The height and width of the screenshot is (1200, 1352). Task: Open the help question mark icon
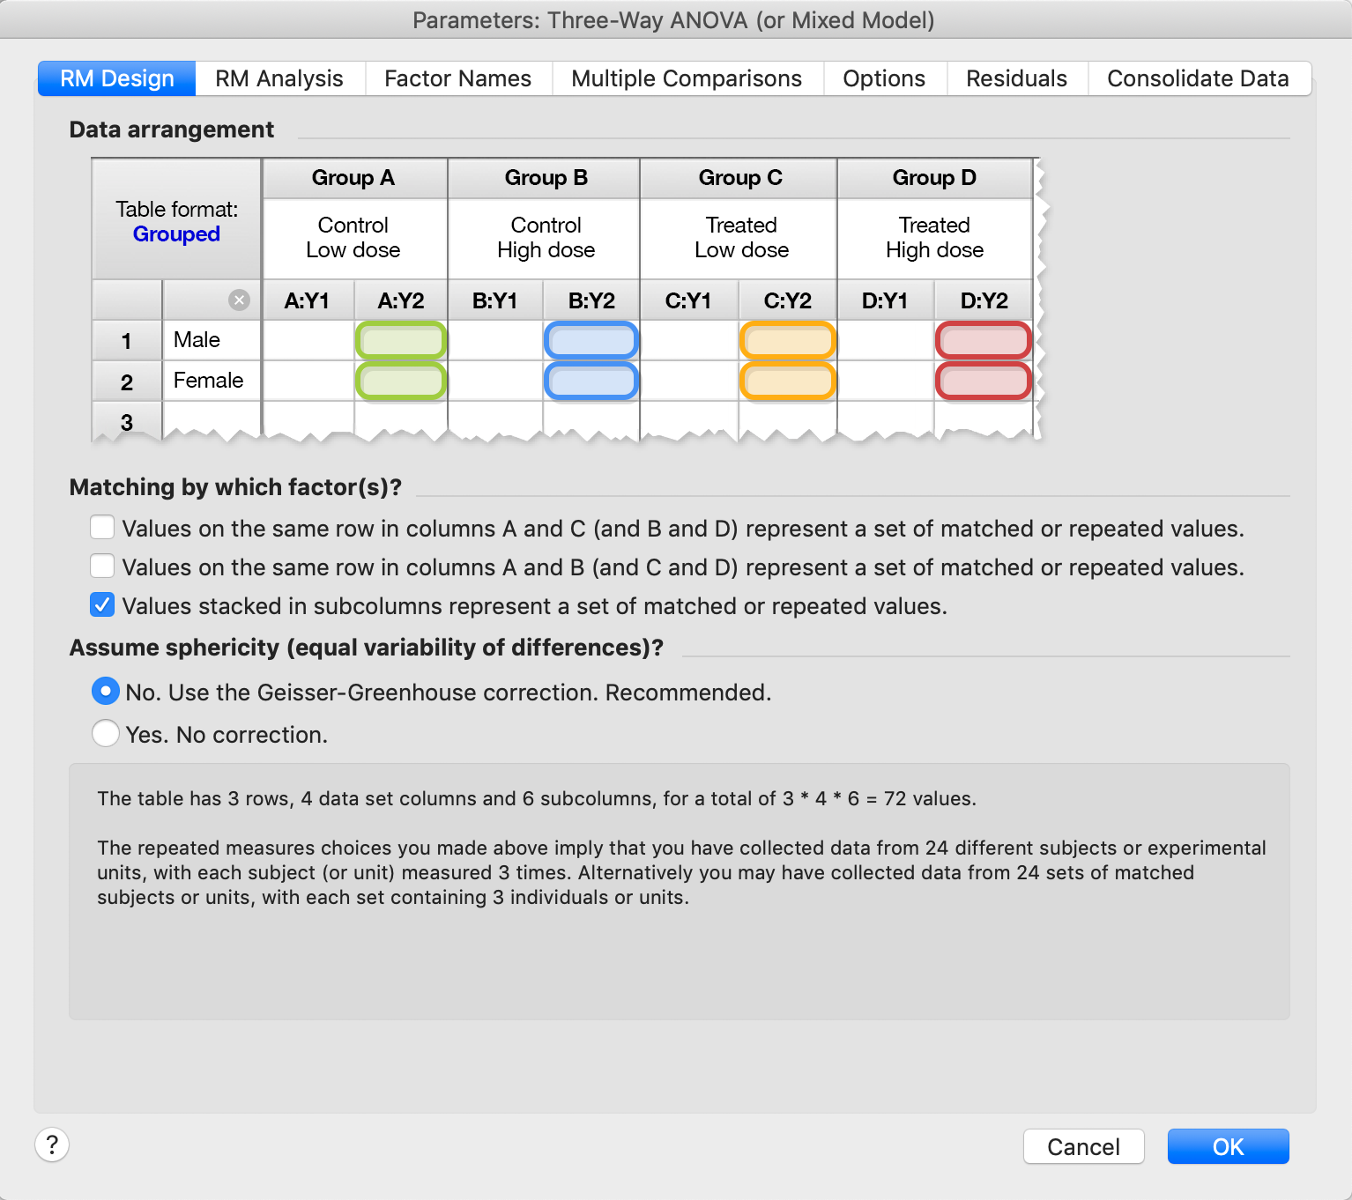coord(52,1145)
